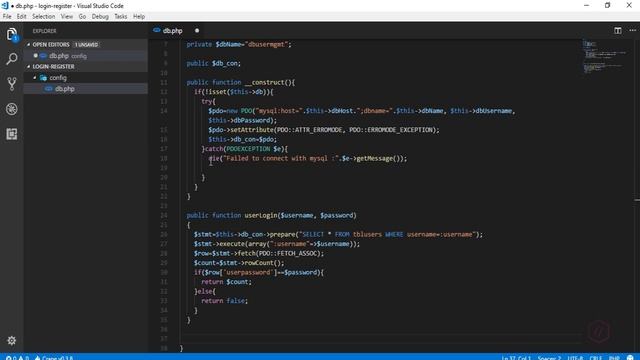Click the EXPLORER panel title

tap(44, 31)
